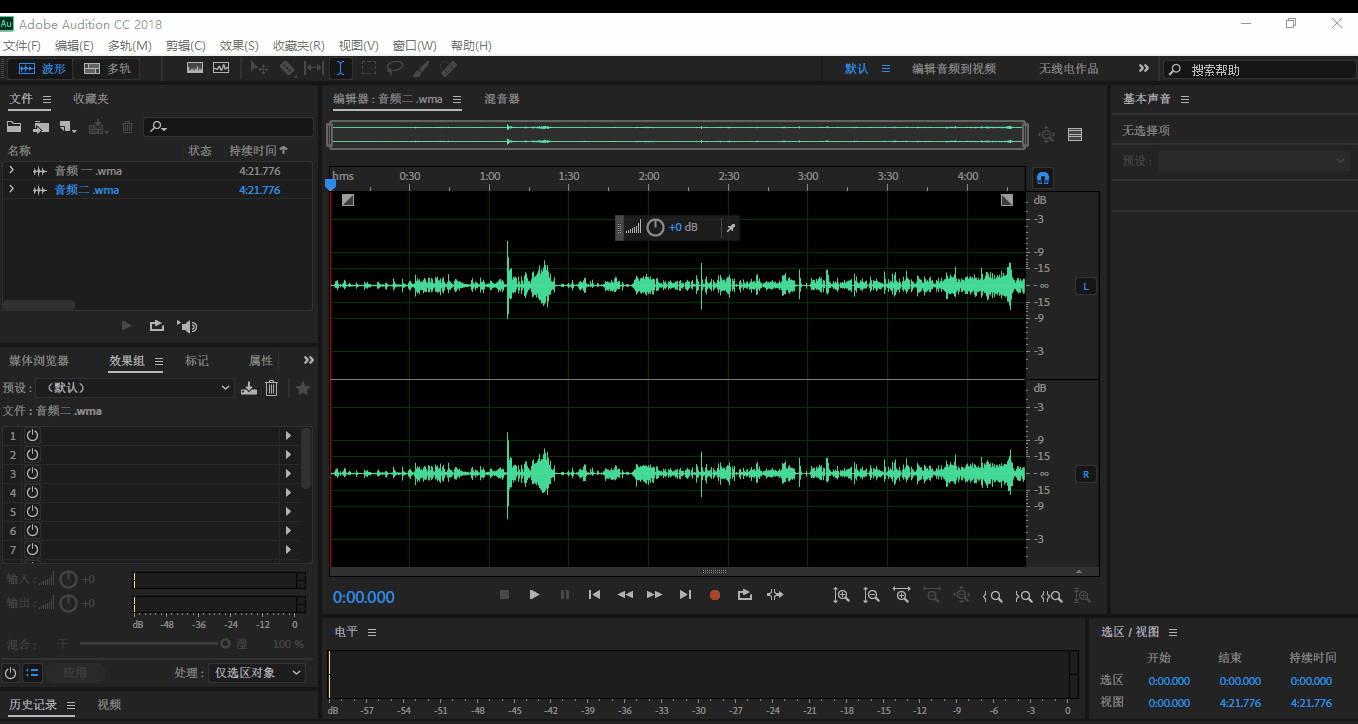Image resolution: width=1358 pixels, height=724 pixels.
Task: Switch to the 混音器 tab
Action: 502,99
